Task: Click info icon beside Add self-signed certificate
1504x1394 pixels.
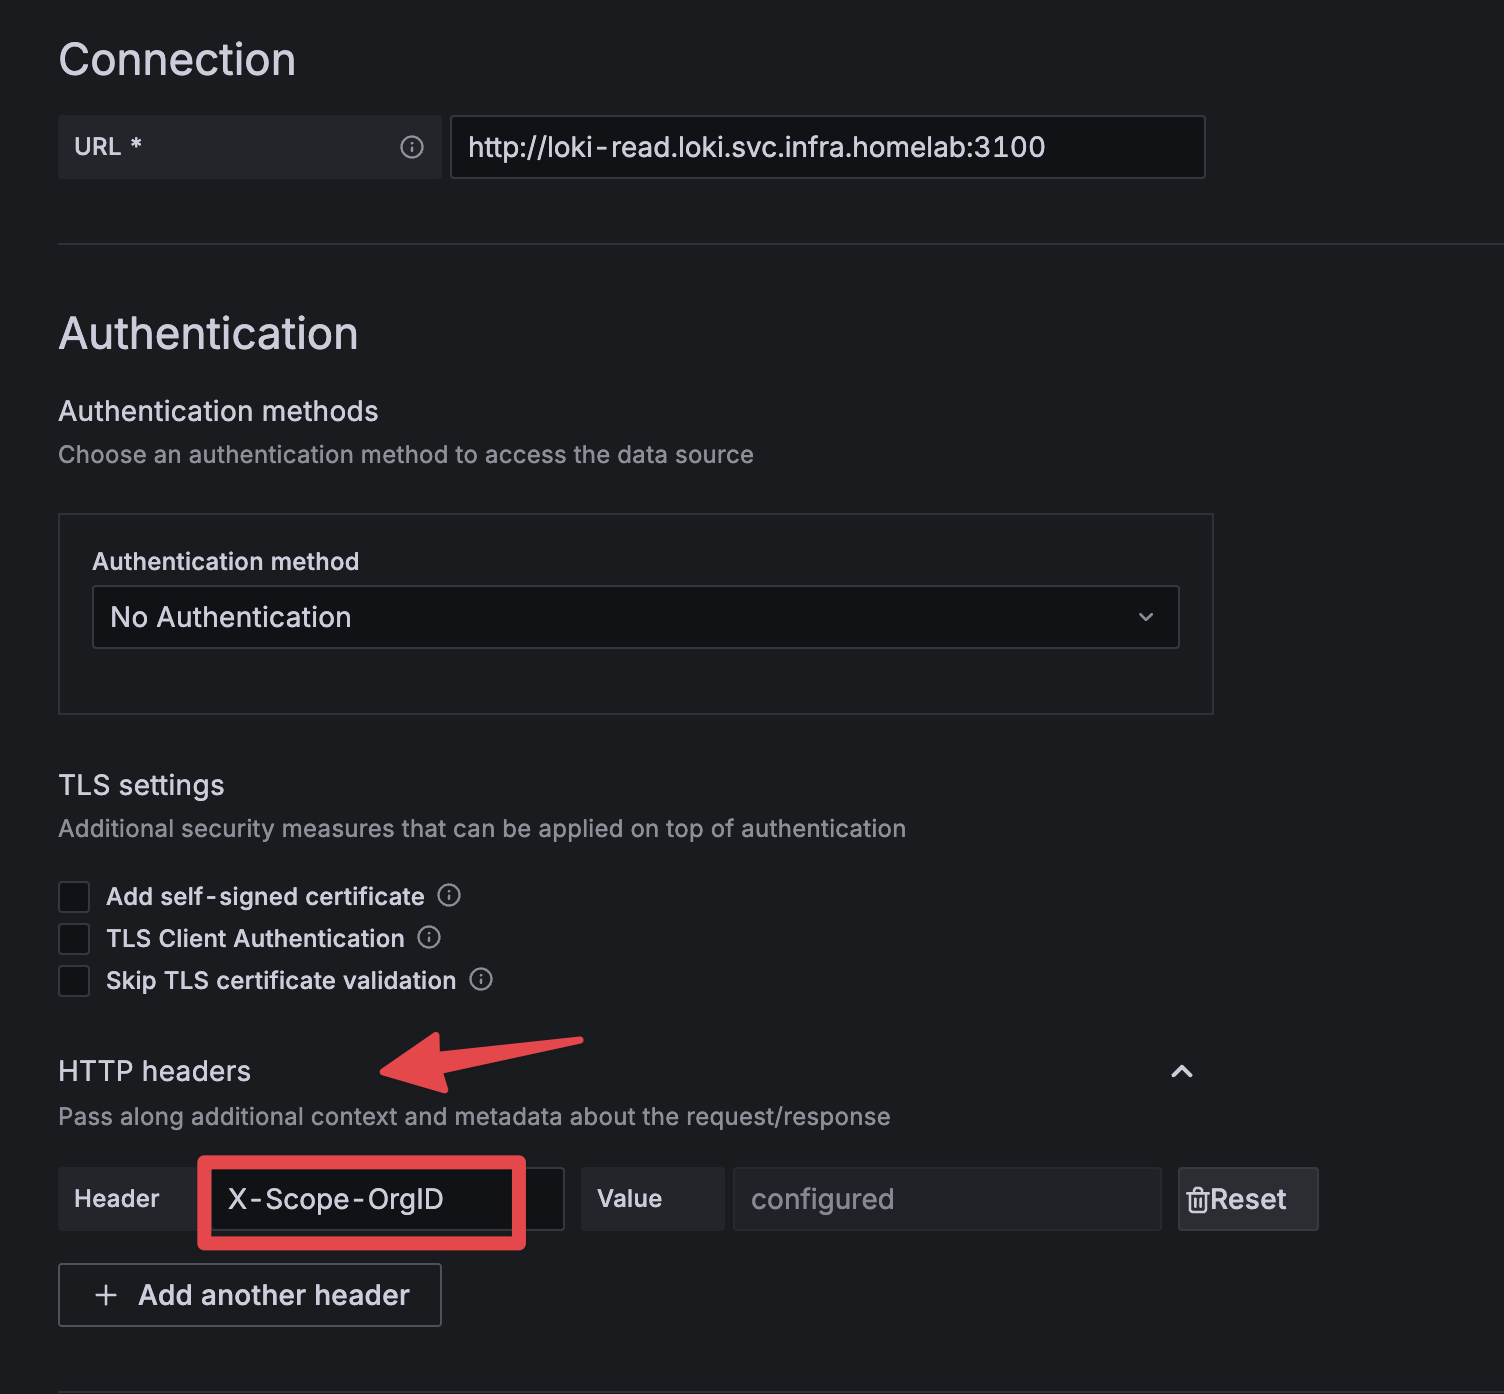Action: tap(449, 895)
